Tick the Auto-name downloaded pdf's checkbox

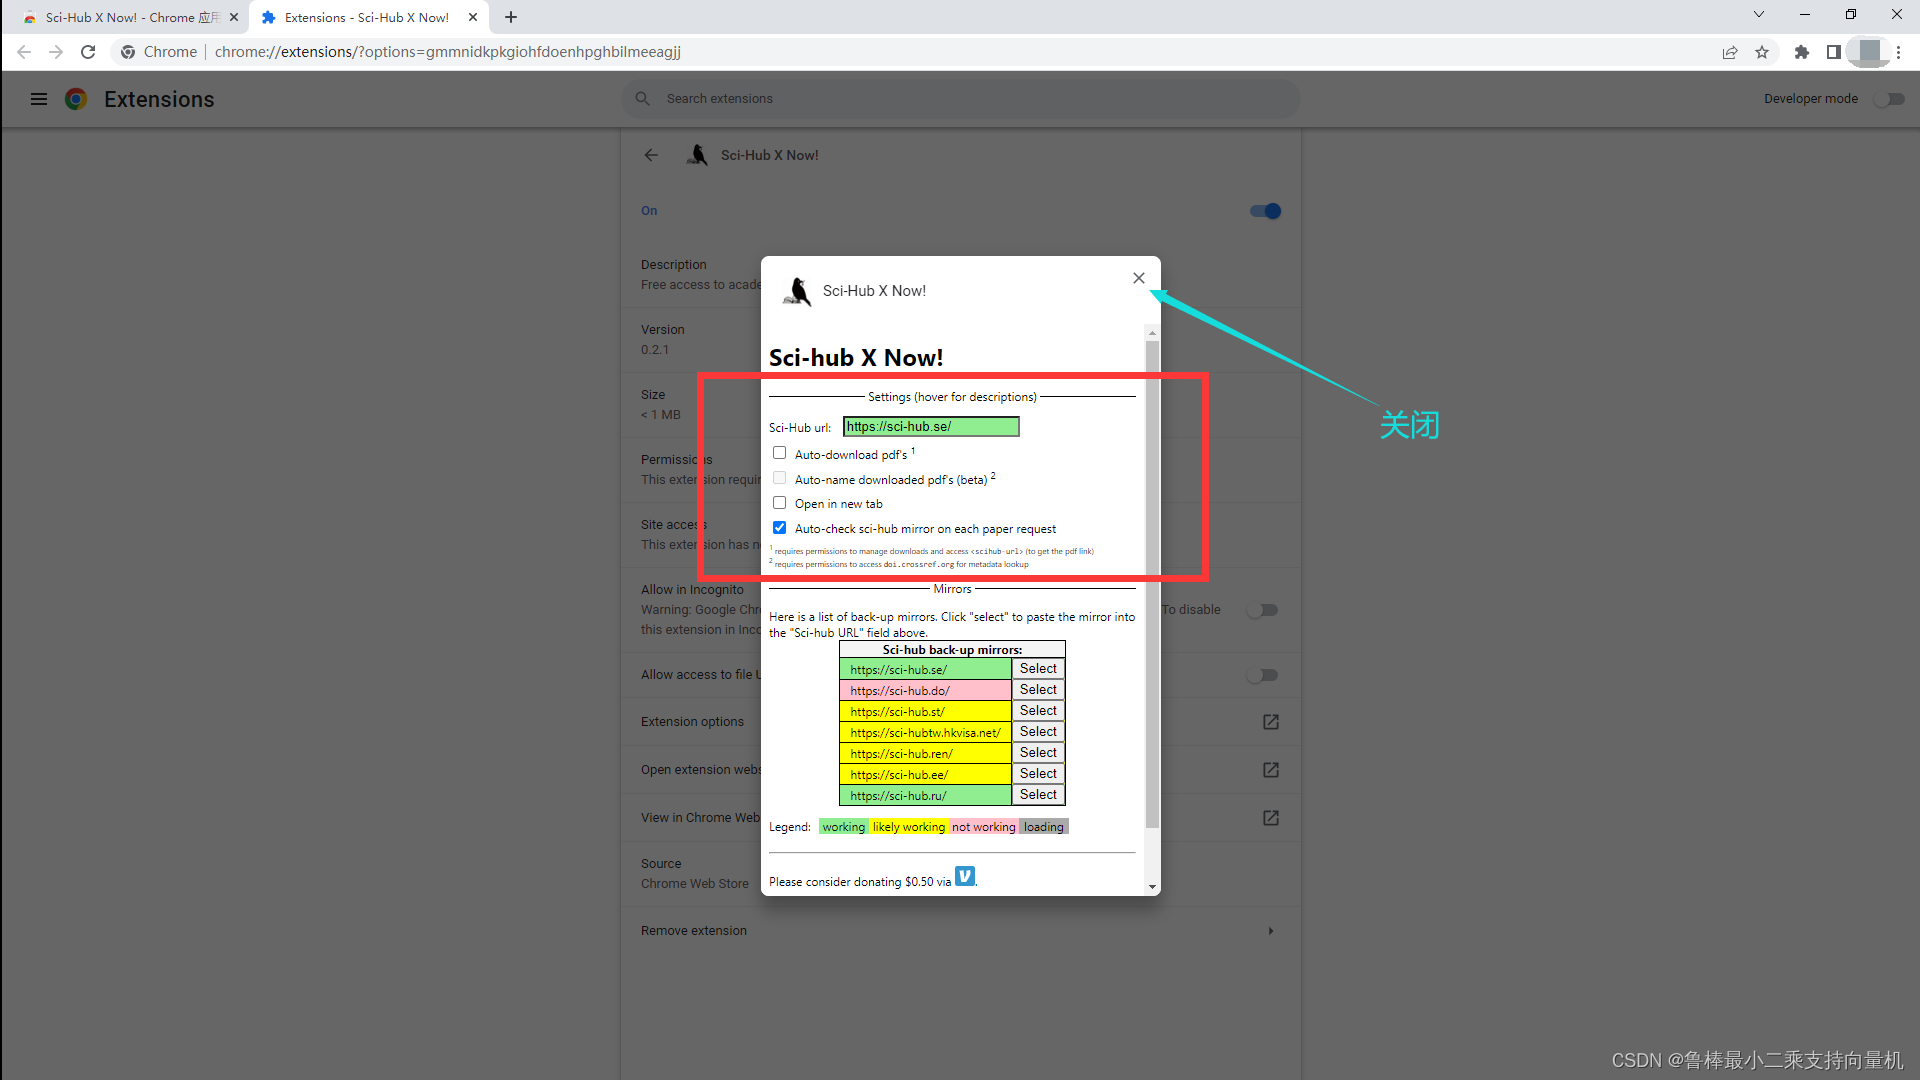pos(779,478)
